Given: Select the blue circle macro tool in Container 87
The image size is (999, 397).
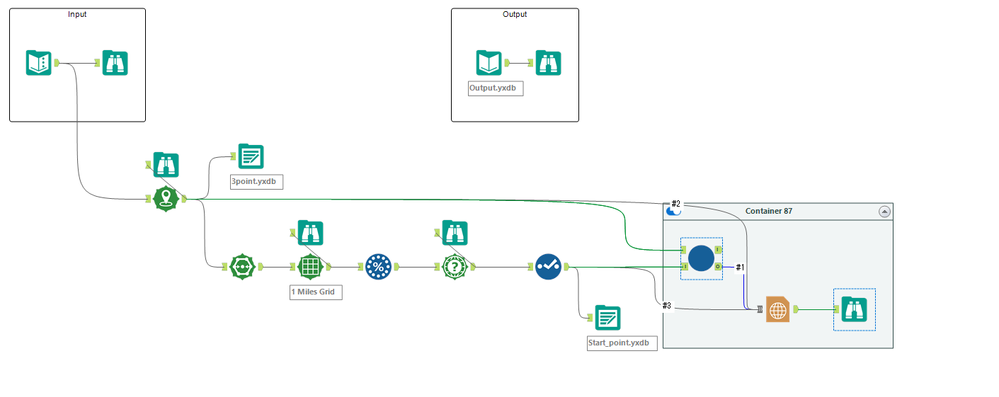Looking at the screenshot, I should (x=701, y=259).
